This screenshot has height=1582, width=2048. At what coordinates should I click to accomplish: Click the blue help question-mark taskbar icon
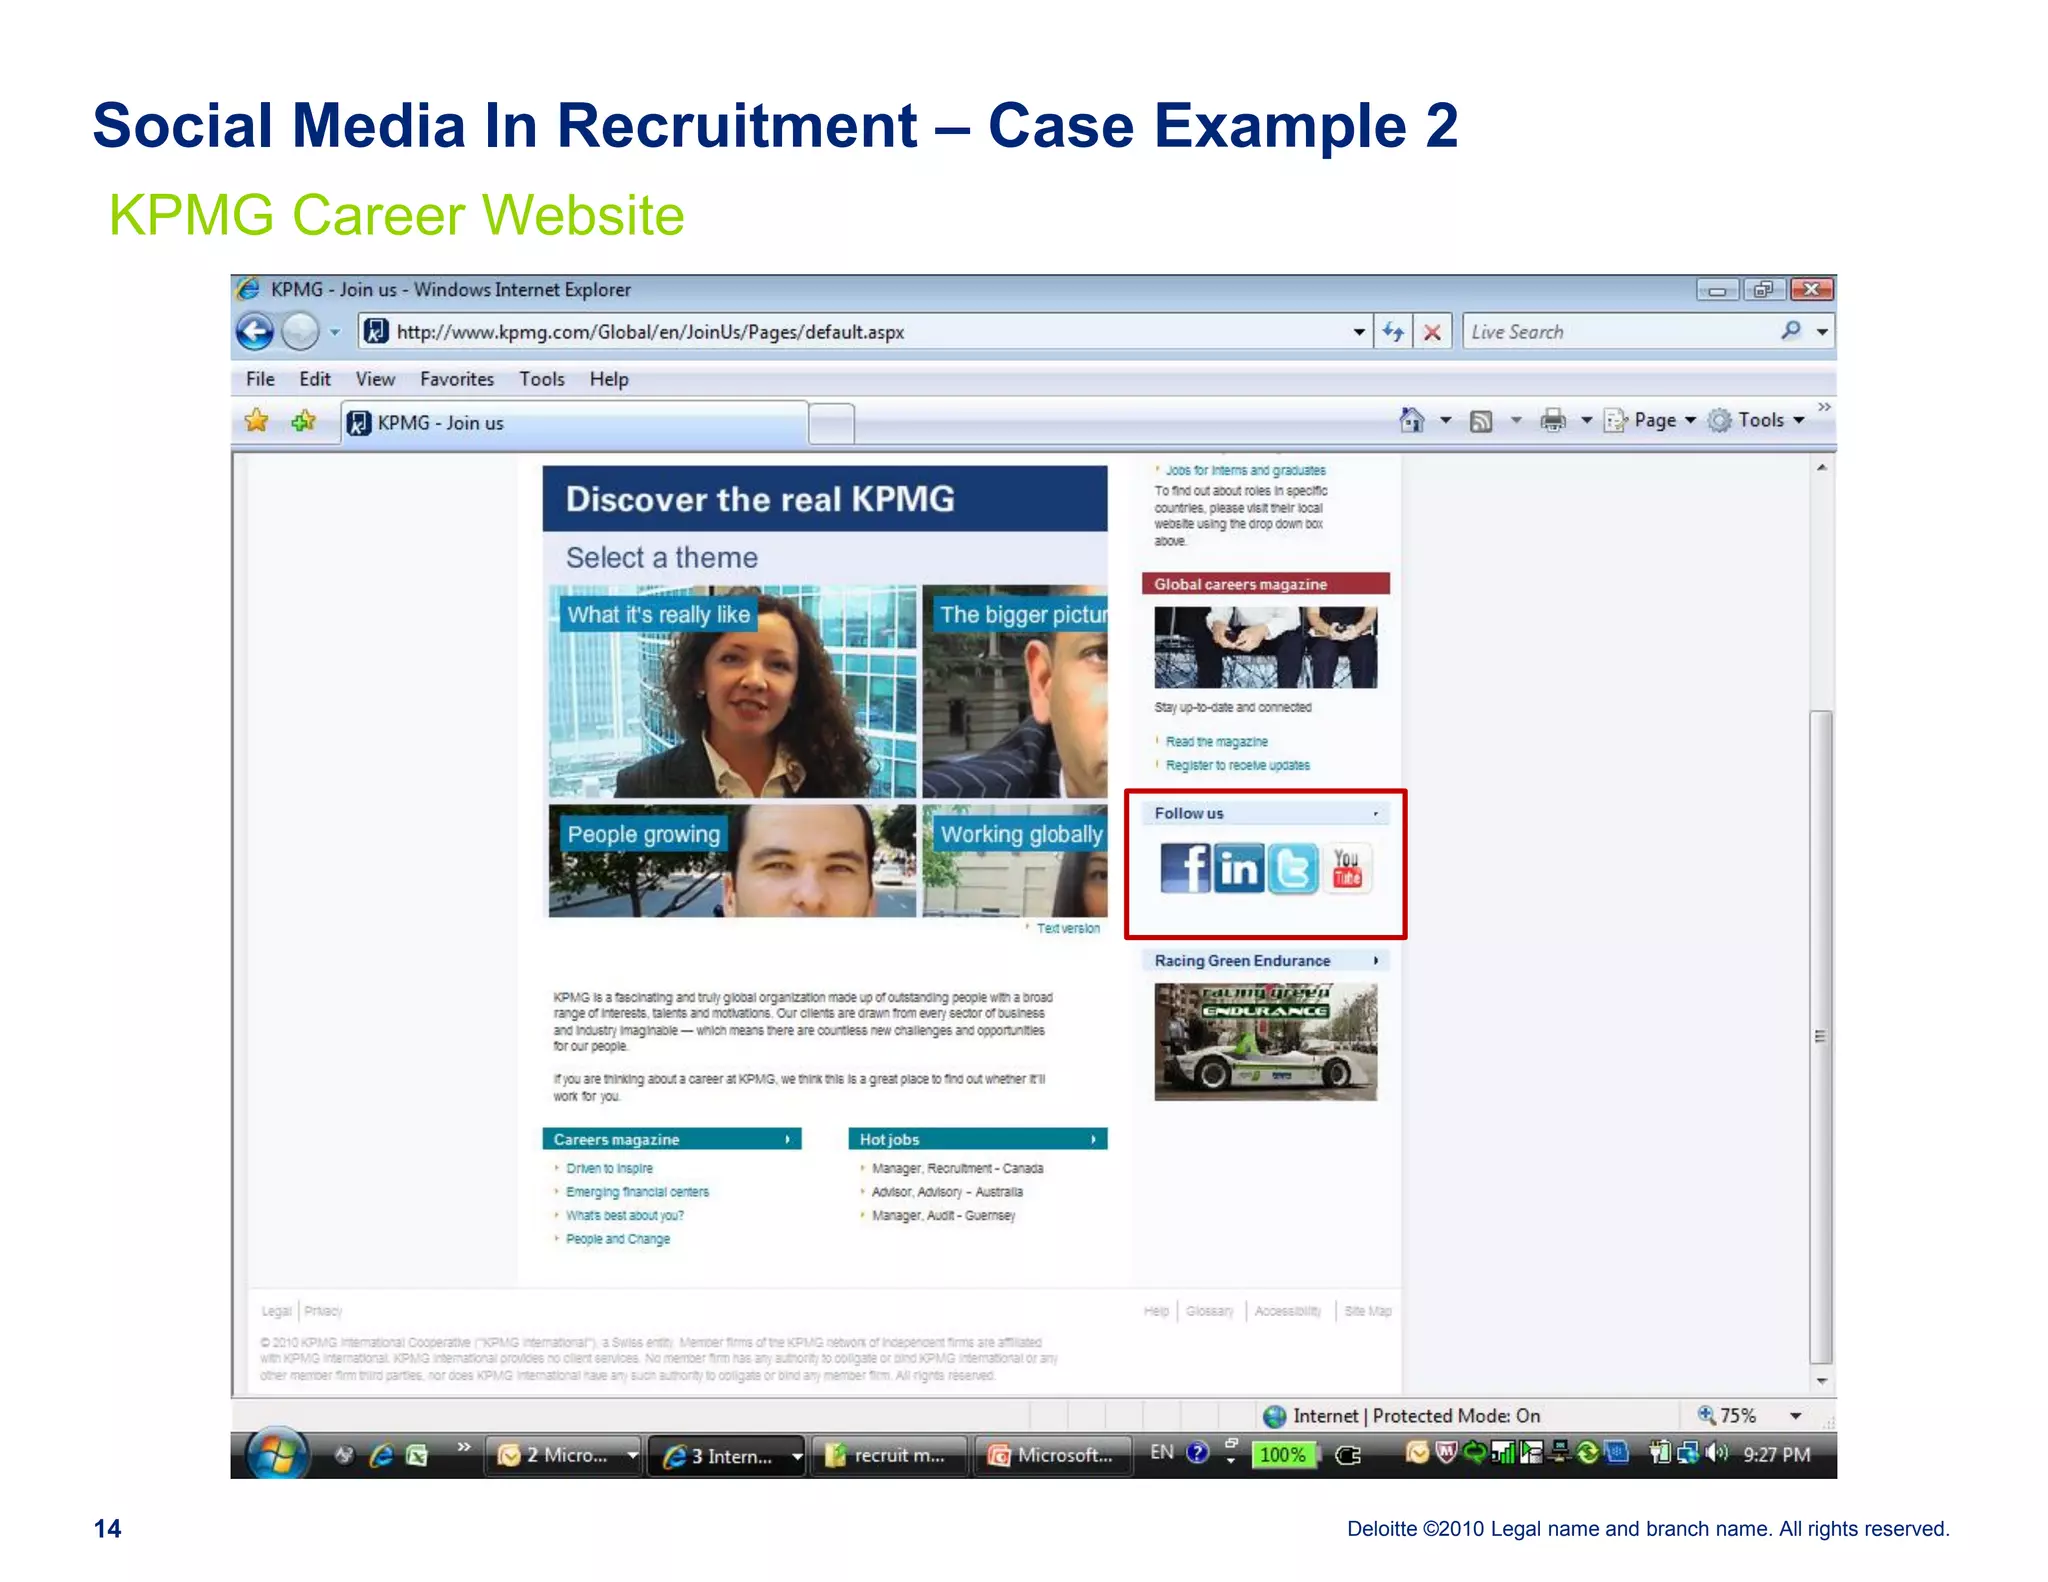1198,1453
